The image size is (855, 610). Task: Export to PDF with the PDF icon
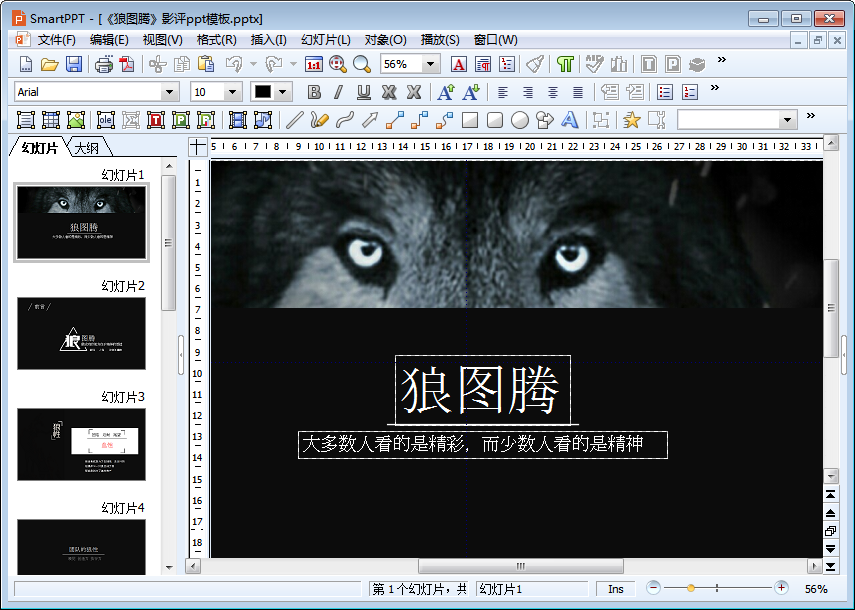coord(127,64)
